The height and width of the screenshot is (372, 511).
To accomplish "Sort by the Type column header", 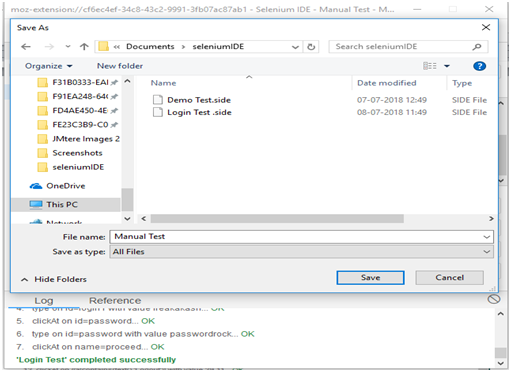I will pyautogui.click(x=462, y=83).
